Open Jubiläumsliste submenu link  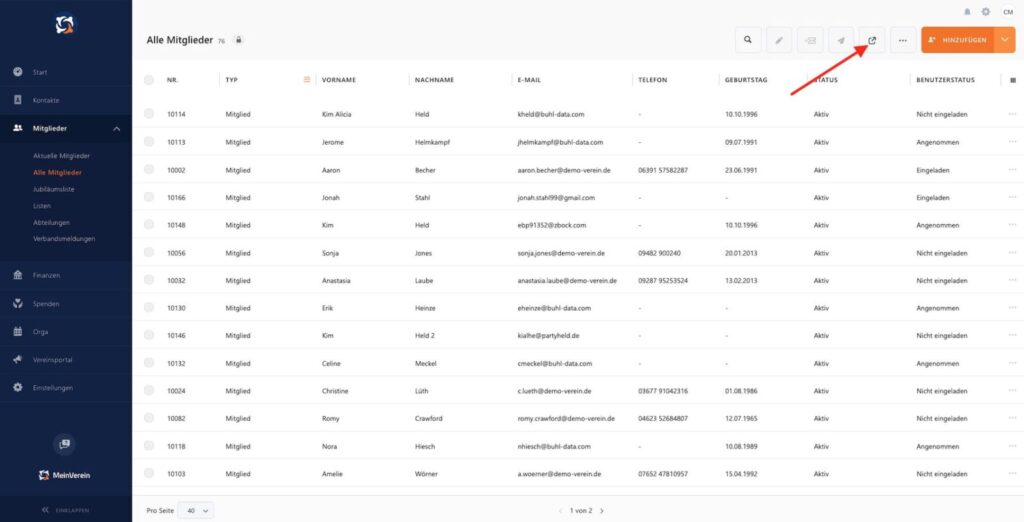54,189
